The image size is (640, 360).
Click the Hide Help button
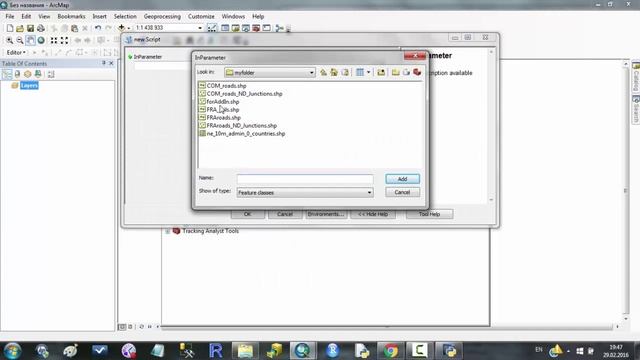click(x=373, y=214)
